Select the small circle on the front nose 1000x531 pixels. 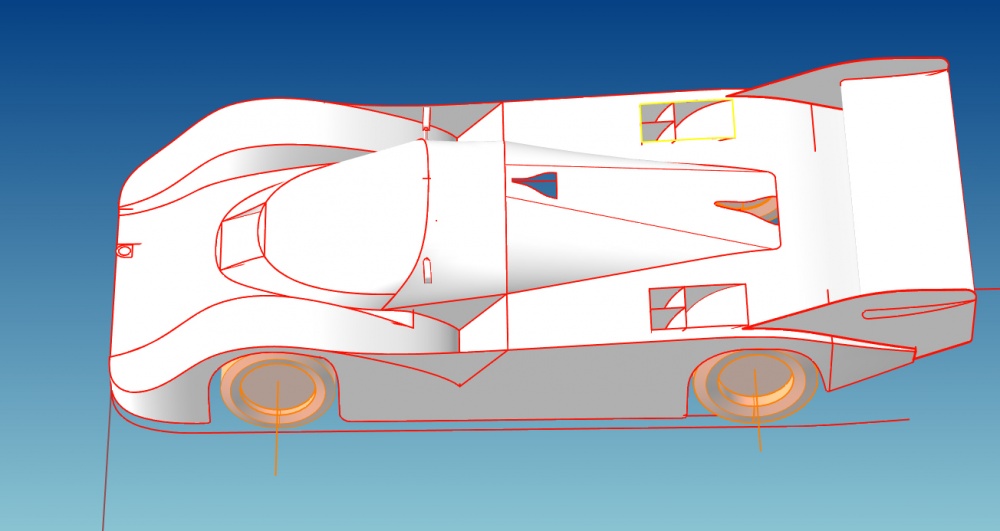[x=124, y=251]
